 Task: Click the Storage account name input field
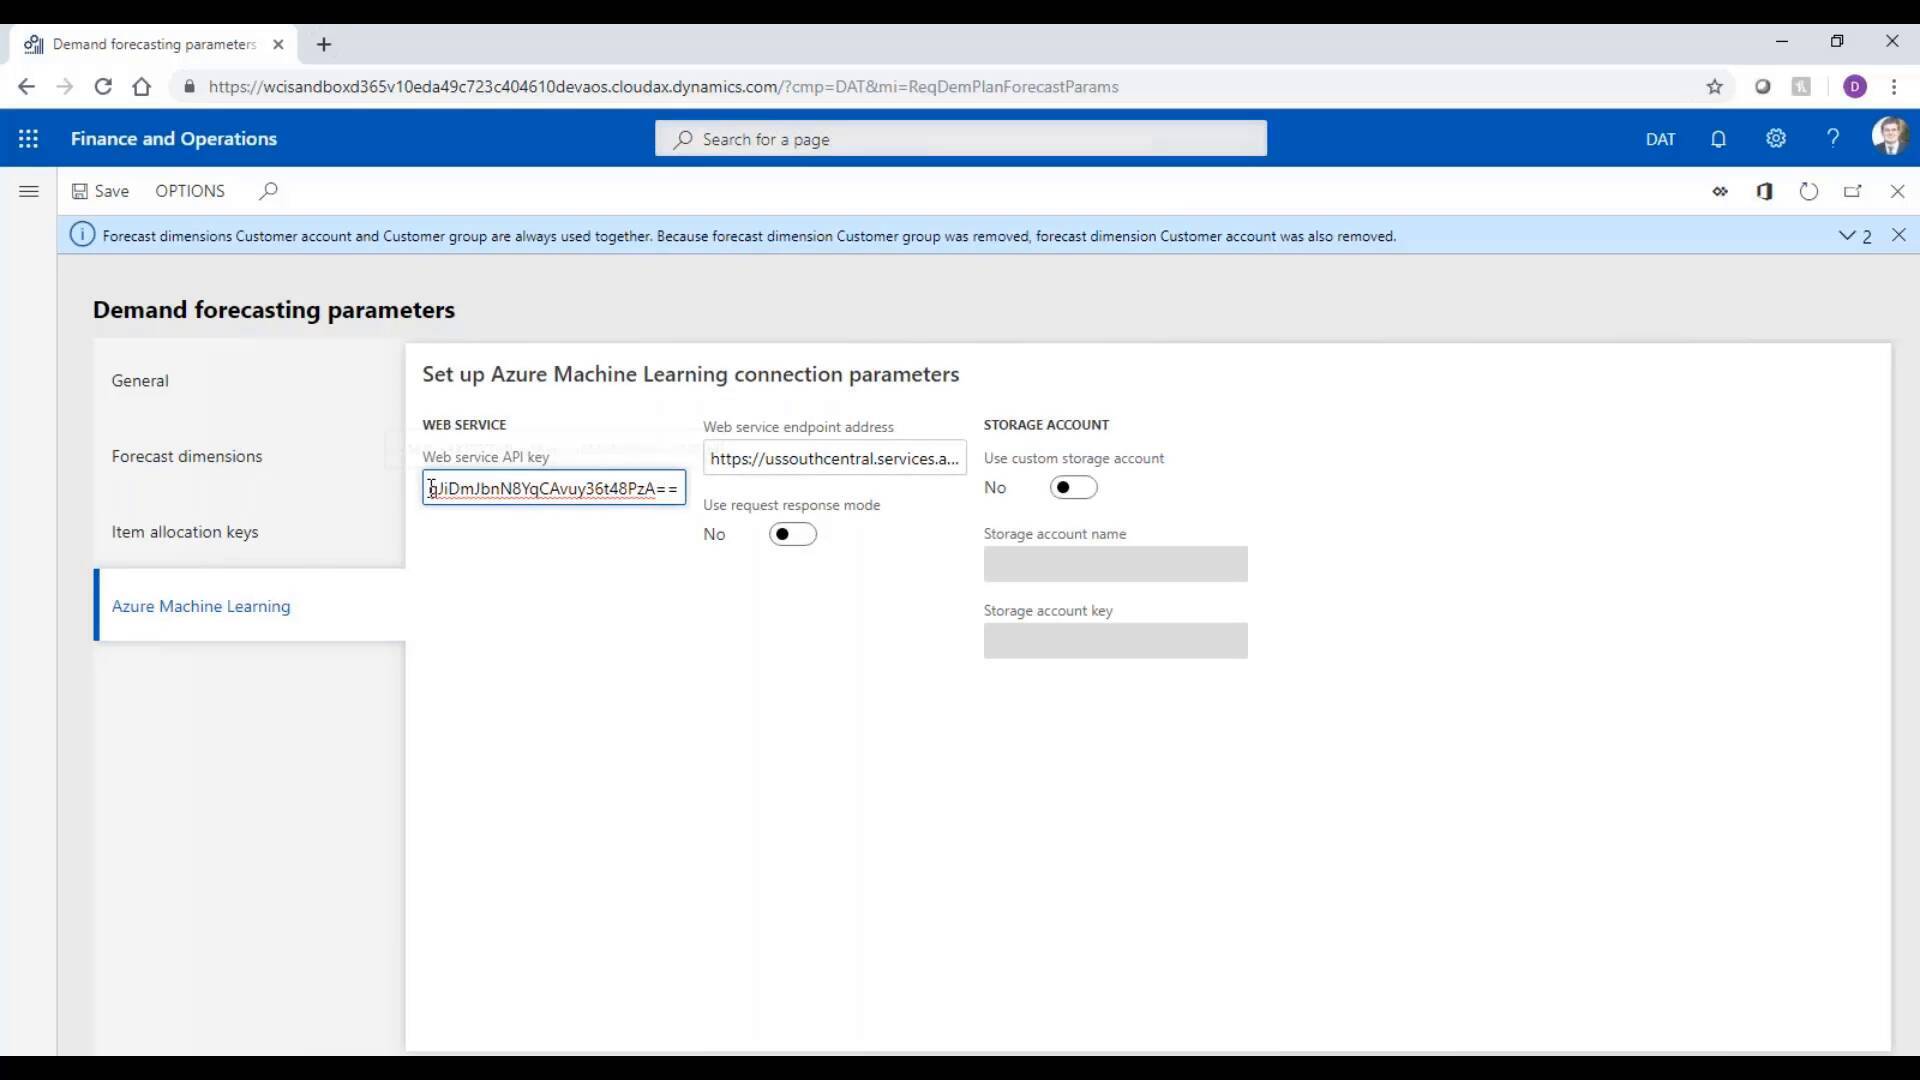[1115, 564]
